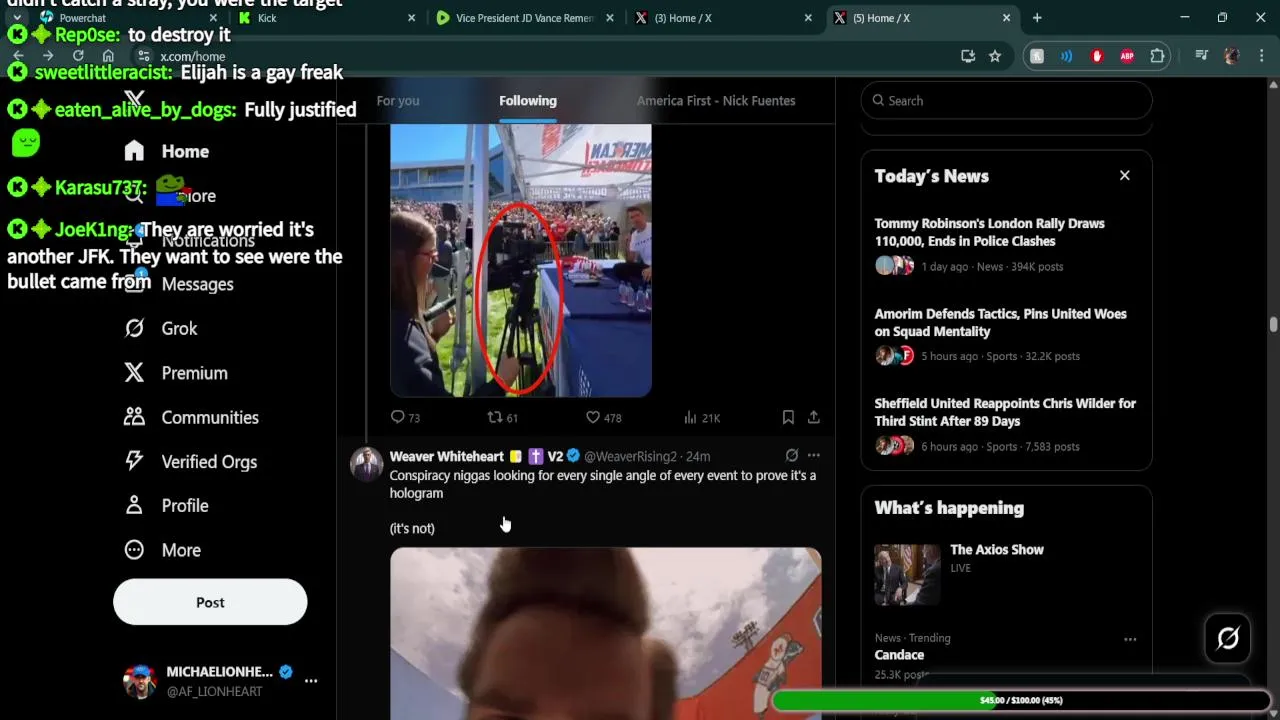The width and height of the screenshot is (1280, 720).
Task: Open the circled camera tweet image
Action: tap(521, 260)
